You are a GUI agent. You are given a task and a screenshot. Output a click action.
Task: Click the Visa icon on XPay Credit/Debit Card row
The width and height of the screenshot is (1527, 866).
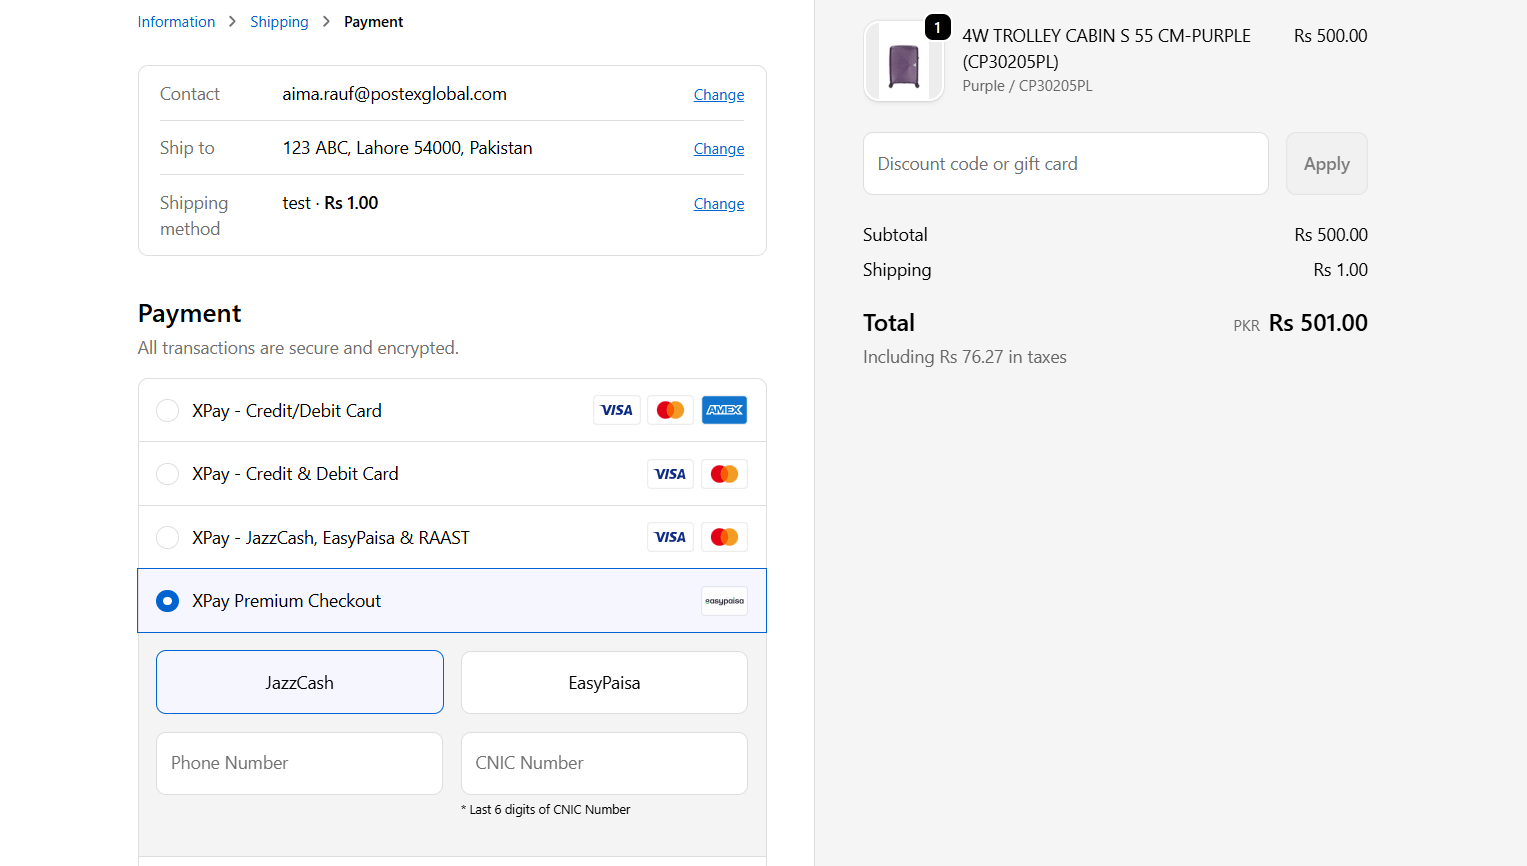616,410
